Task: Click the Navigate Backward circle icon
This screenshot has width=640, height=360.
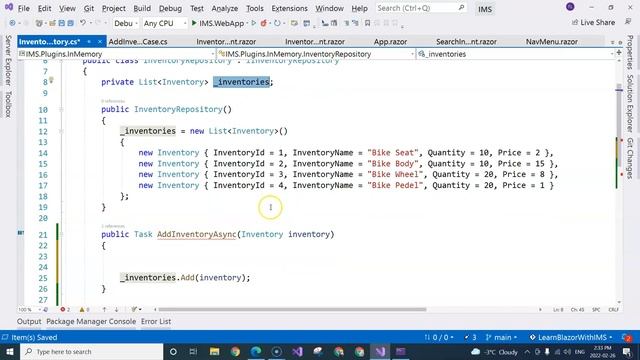Action: point(12,23)
